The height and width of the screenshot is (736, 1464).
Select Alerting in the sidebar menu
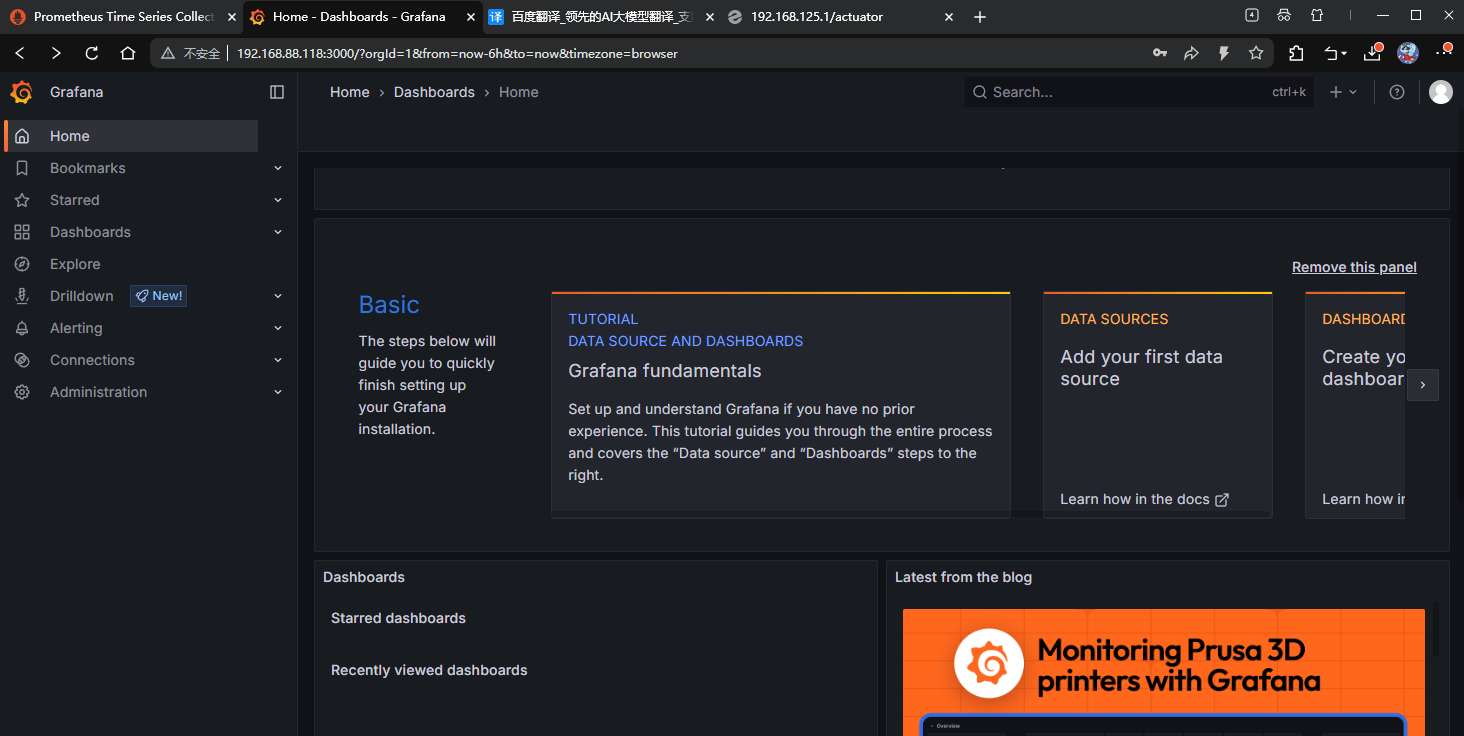[x=76, y=328]
